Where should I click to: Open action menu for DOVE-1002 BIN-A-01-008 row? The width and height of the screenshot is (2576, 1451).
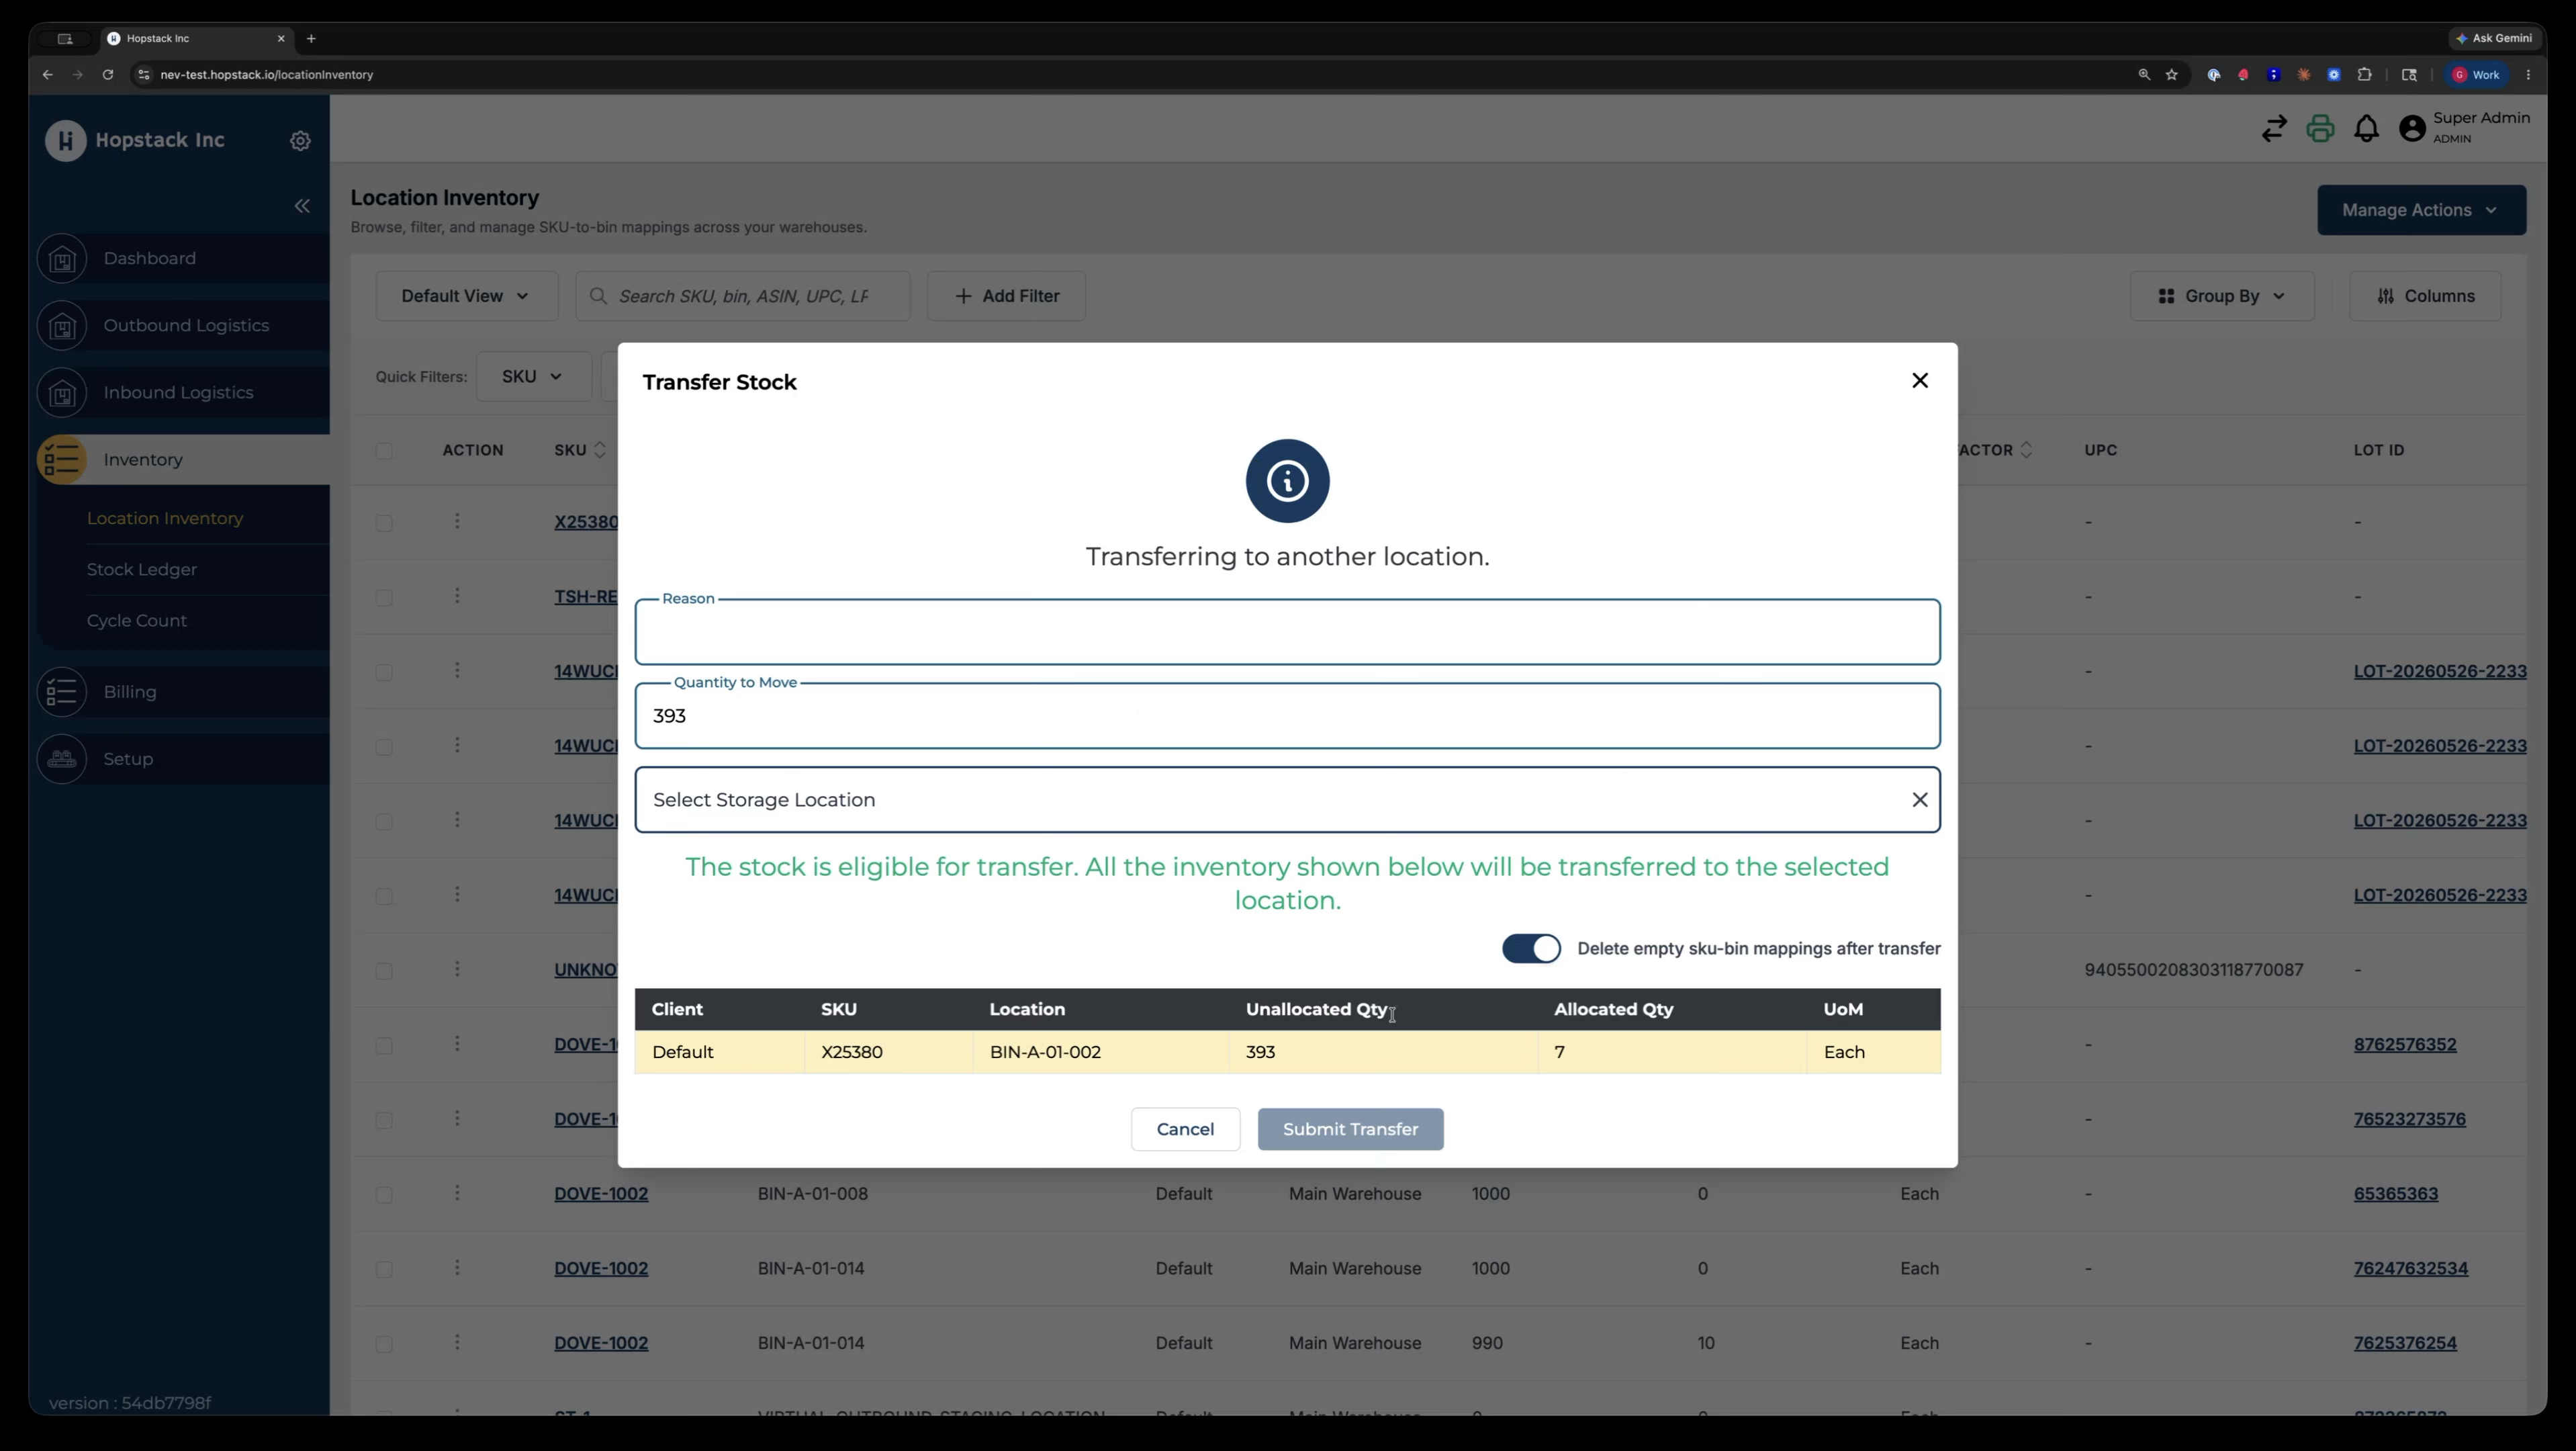(457, 1193)
